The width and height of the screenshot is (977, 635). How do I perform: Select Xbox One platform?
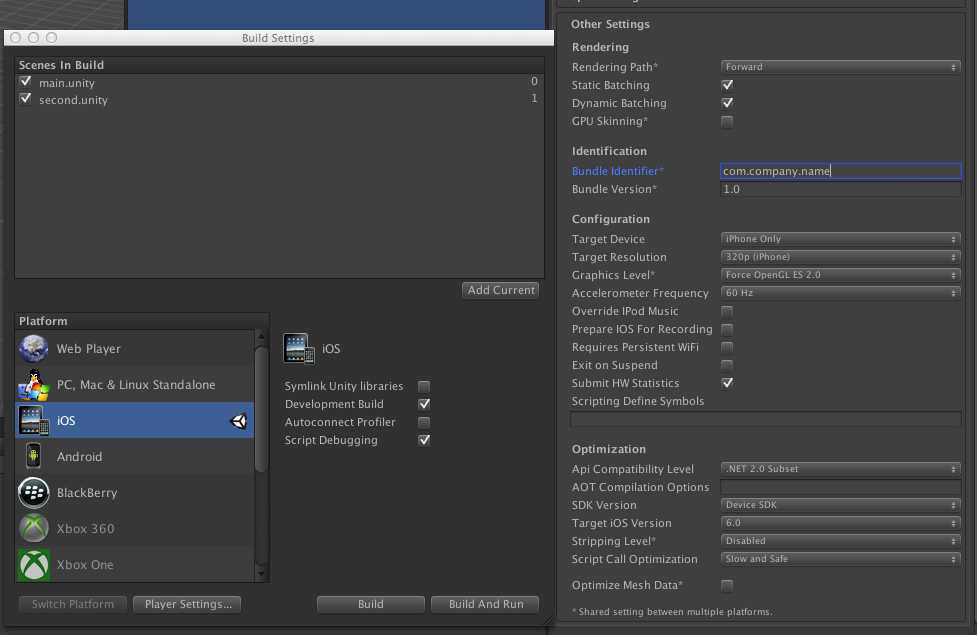pyautogui.click(x=135, y=565)
